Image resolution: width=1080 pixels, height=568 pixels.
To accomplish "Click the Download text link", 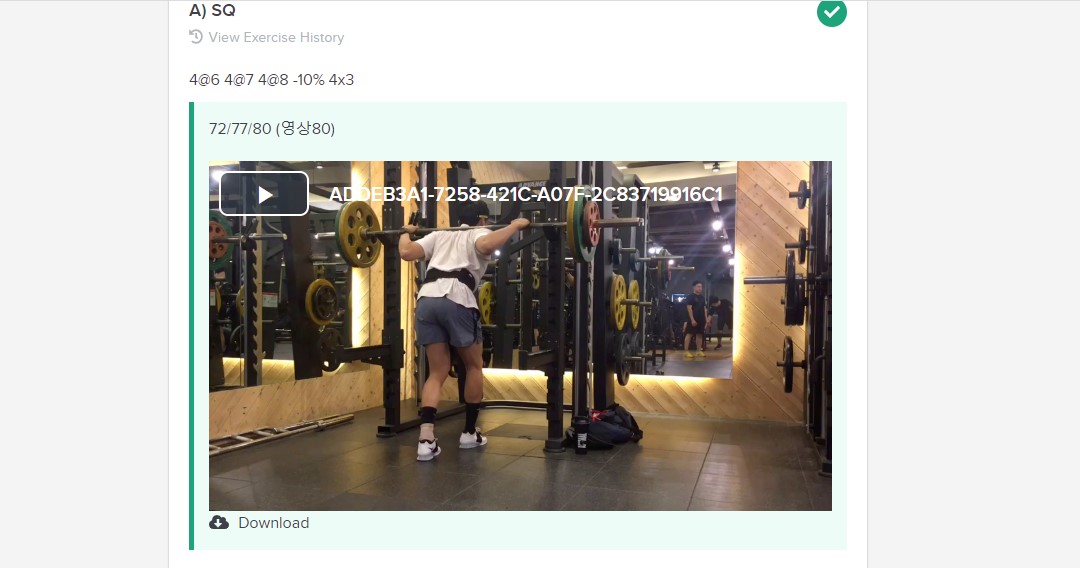I will tap(273, 523).
